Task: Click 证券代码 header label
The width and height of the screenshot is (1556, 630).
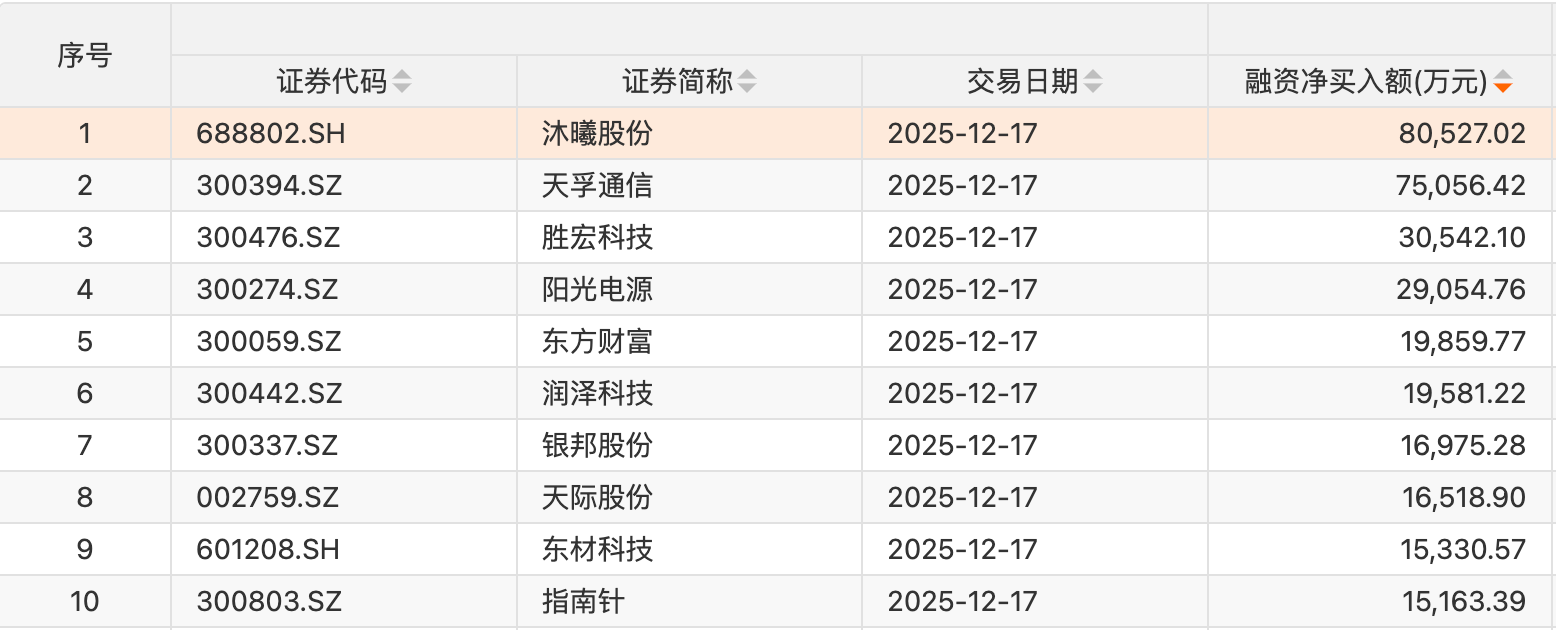Action: tap(331, 82)
